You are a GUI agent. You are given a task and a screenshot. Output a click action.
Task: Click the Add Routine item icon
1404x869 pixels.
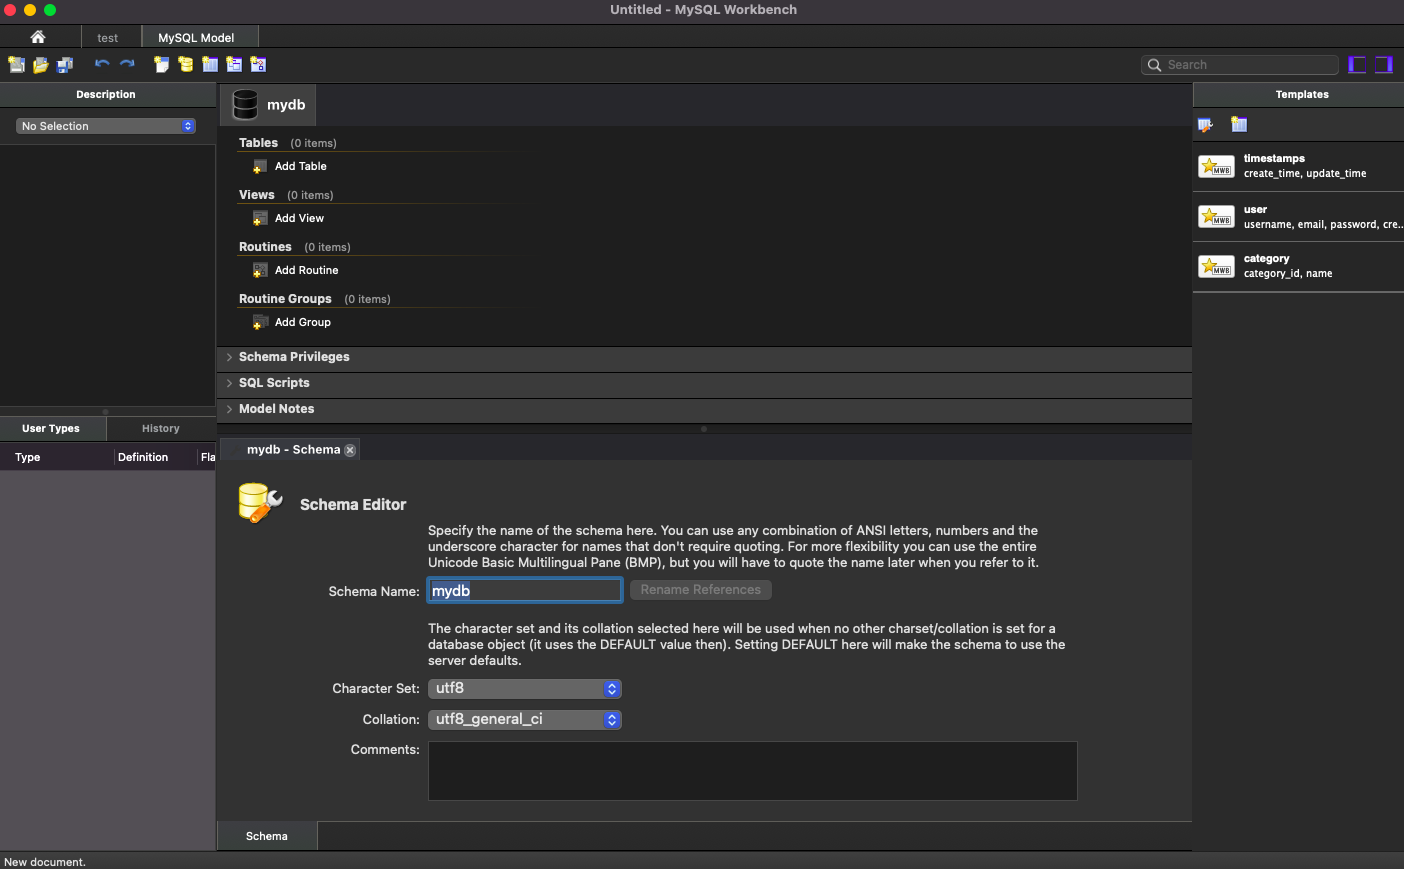(x=260, y=271)
